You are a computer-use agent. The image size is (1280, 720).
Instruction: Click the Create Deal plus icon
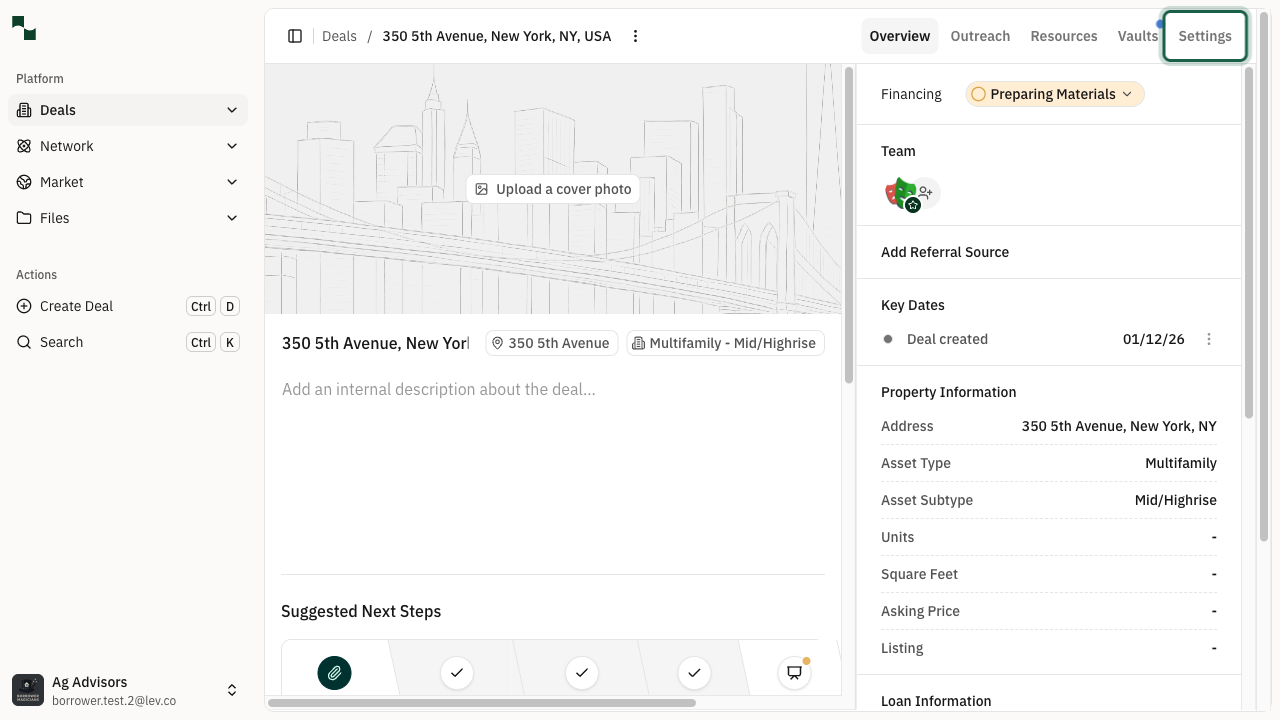(24, 306)
